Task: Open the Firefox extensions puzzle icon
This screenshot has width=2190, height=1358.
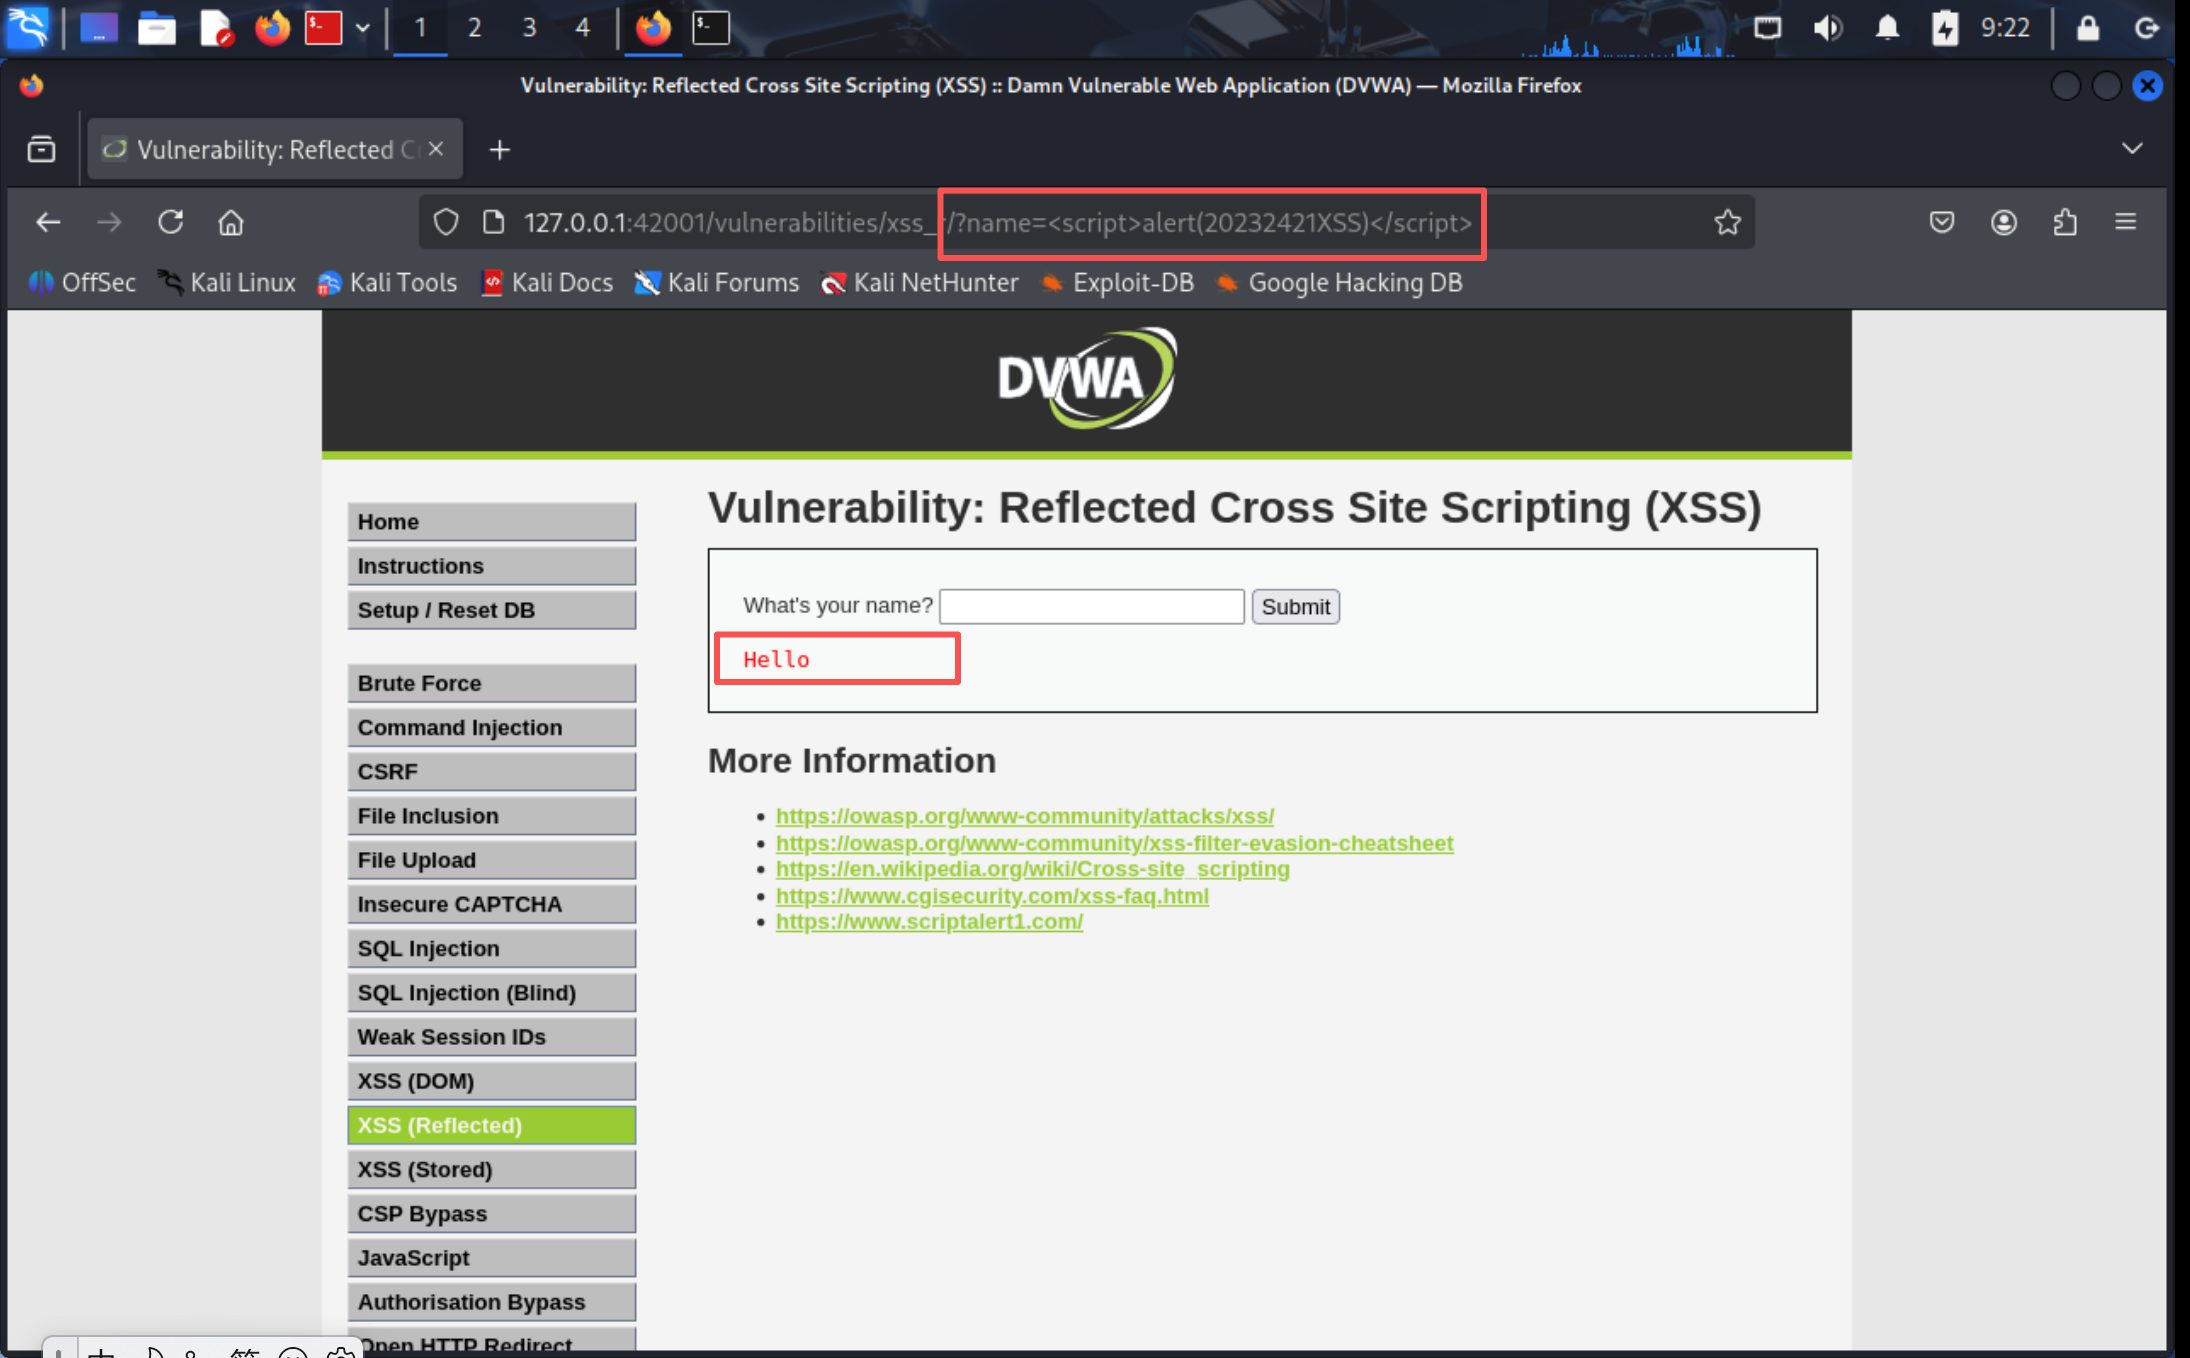Action: click(x=2065, y=222)
